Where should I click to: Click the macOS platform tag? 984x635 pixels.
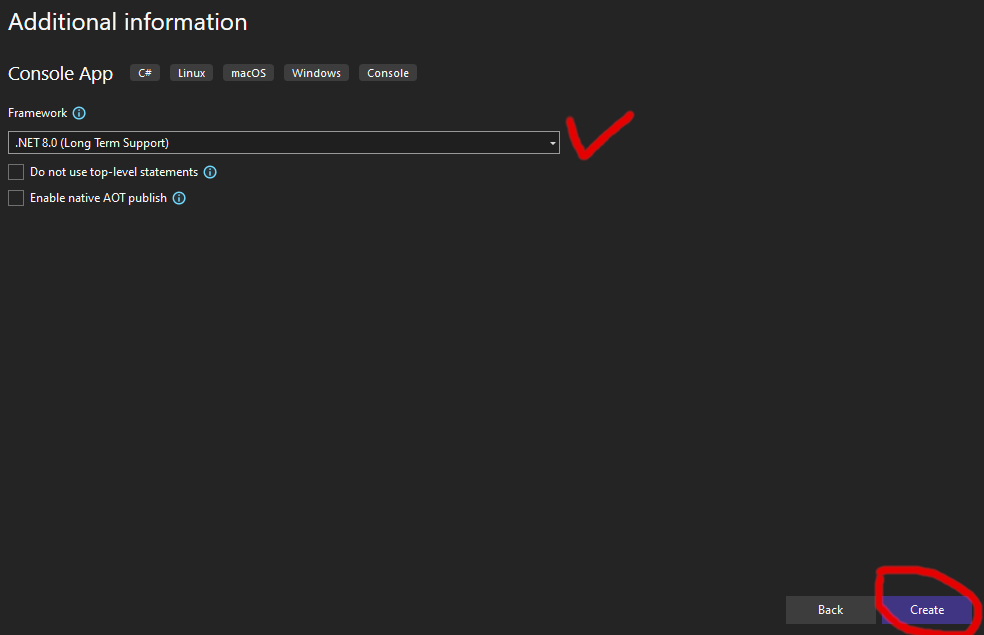pyautogui.click(x=248, y=73)
